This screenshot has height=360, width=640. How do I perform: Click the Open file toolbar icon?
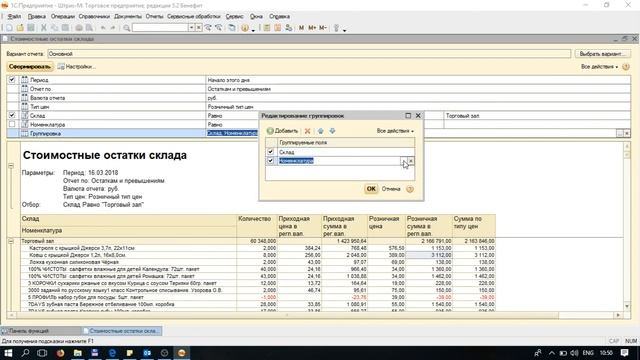tap(20, 28)
